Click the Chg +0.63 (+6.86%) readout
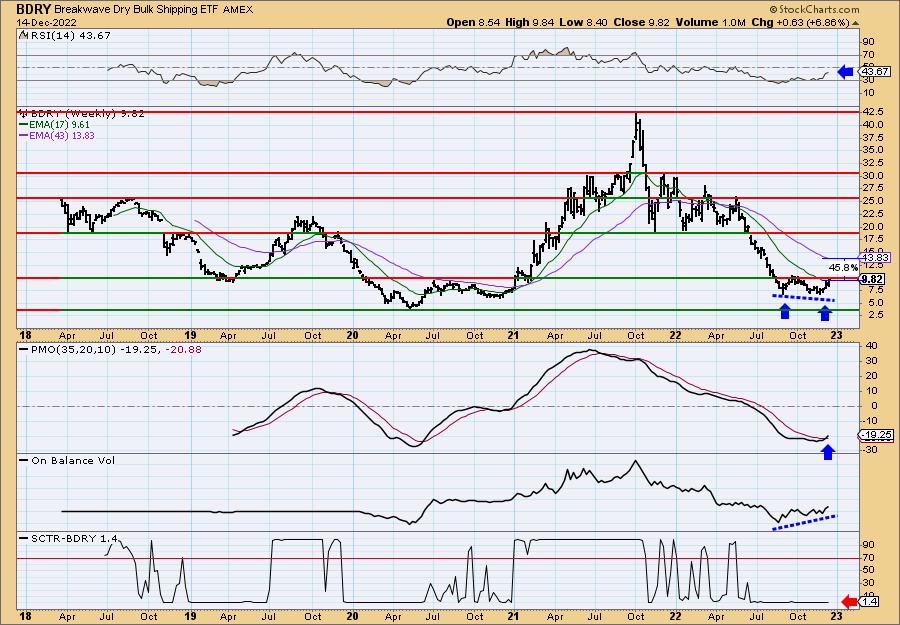This screenshot has width=900, height=625. [x=800, y=22]
